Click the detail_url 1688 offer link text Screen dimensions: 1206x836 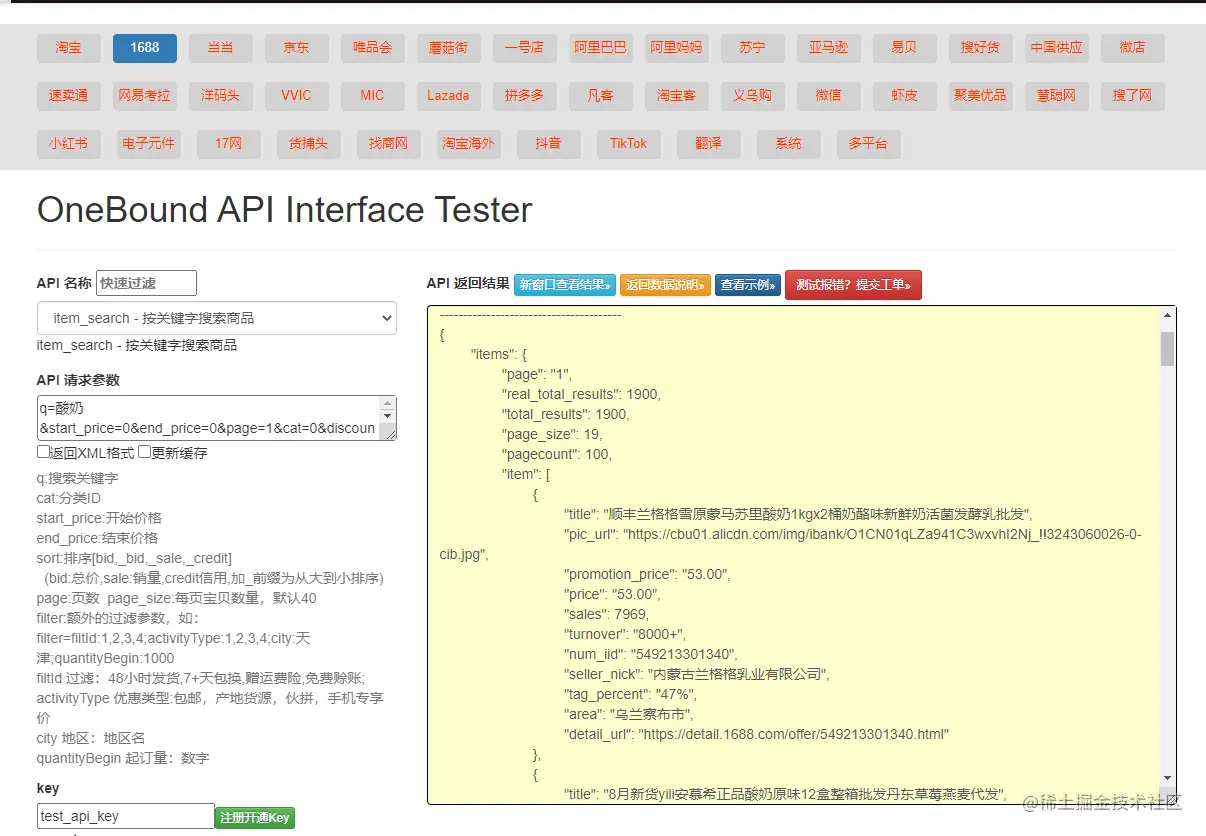point(756,734)
